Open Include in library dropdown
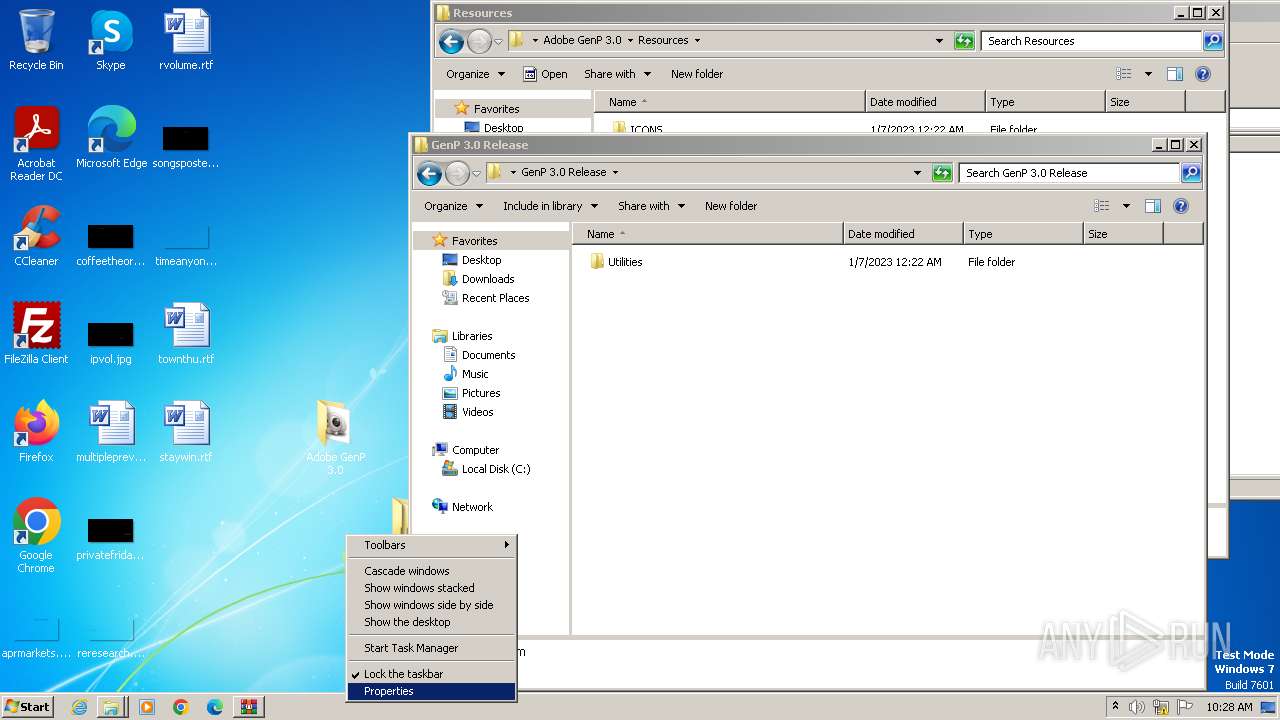The width and height of the screenshot is (1280, 720). coord(550,206)
